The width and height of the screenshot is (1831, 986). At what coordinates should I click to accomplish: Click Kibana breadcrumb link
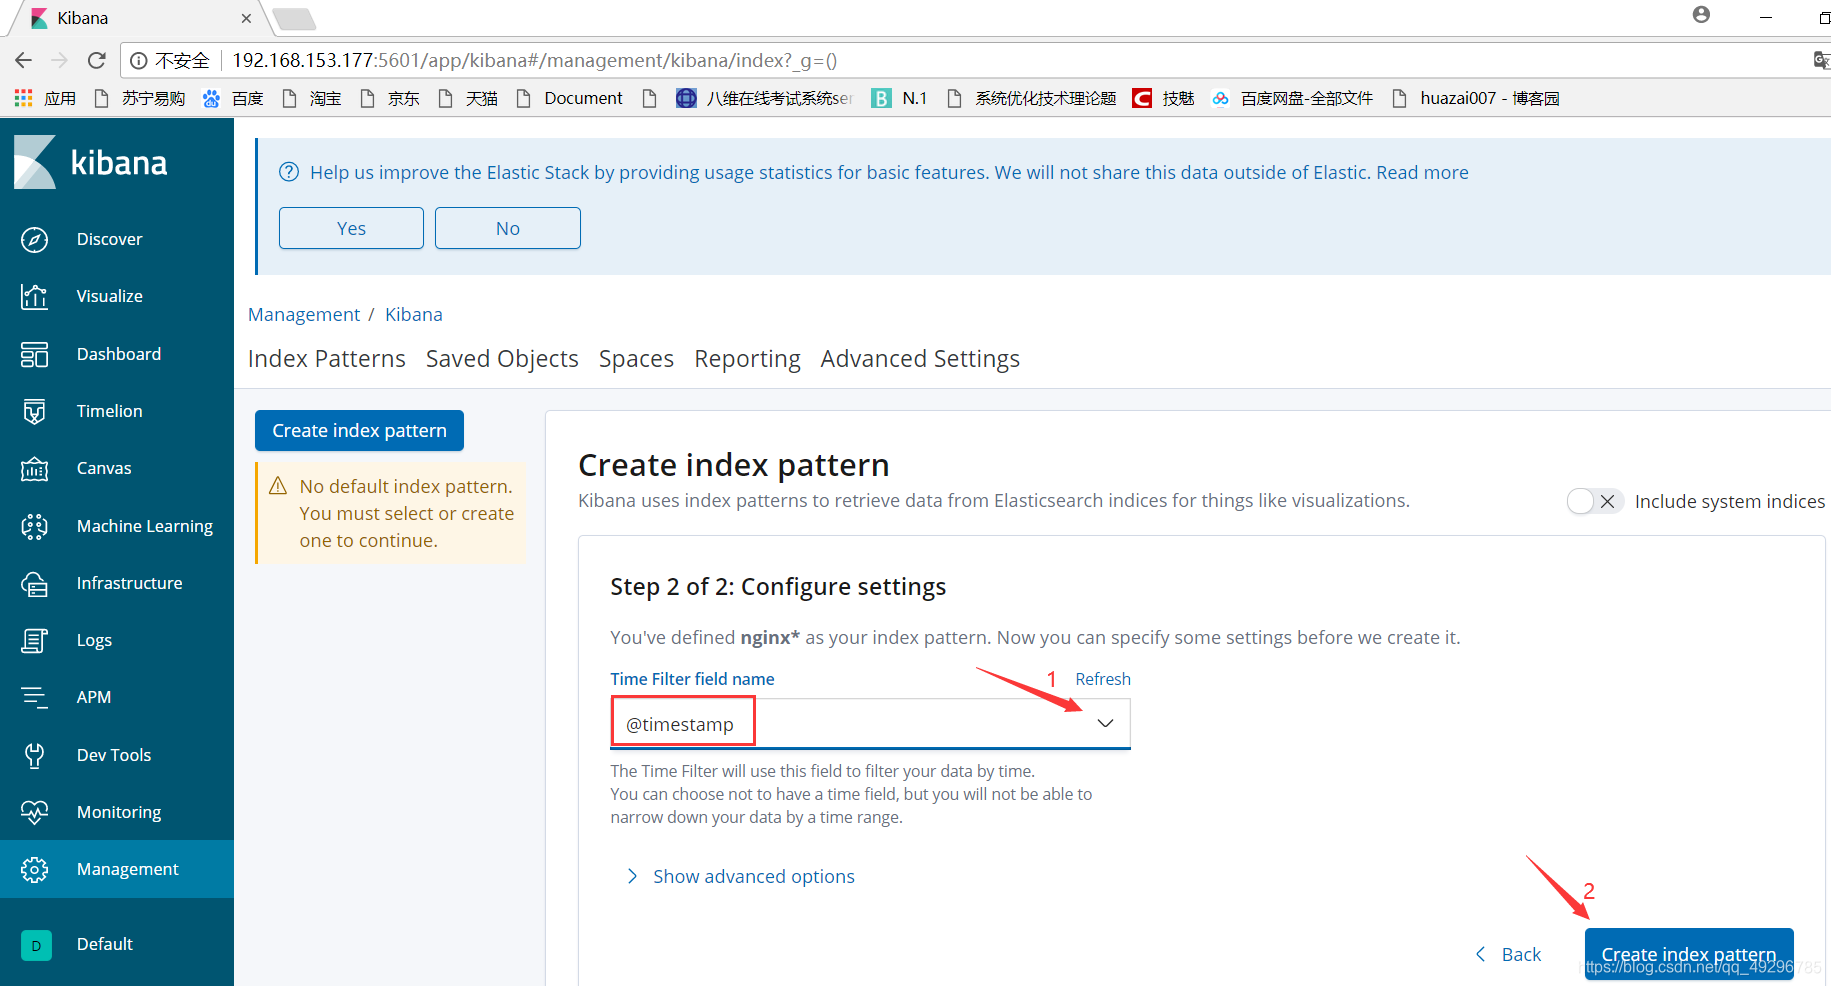pos(414,315)
